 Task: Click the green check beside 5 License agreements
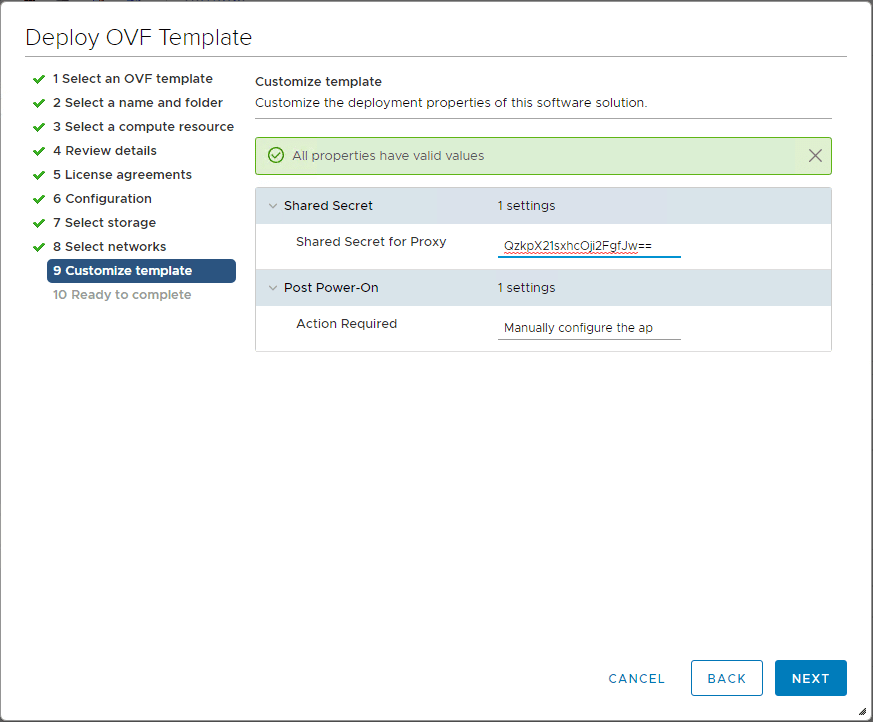click(x=37, y=174)
